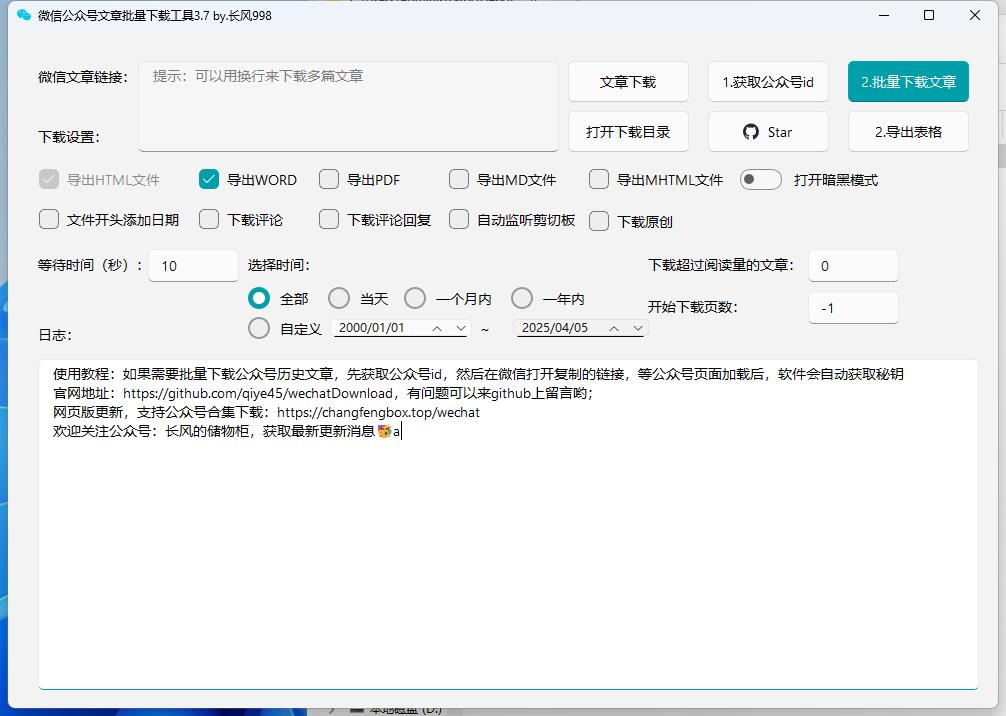This screenshot has width=1006, height=716.
Task: Check the 下载原创 checkbox
Action: point(599,221)
